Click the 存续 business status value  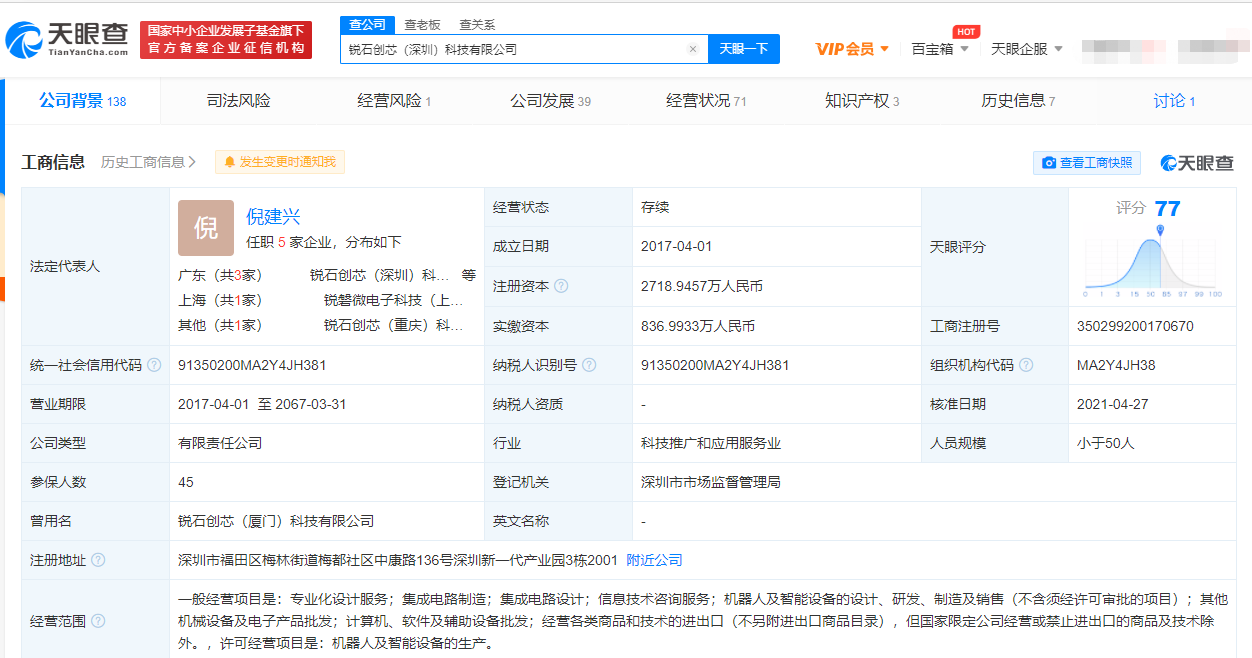tap(655, 208)
